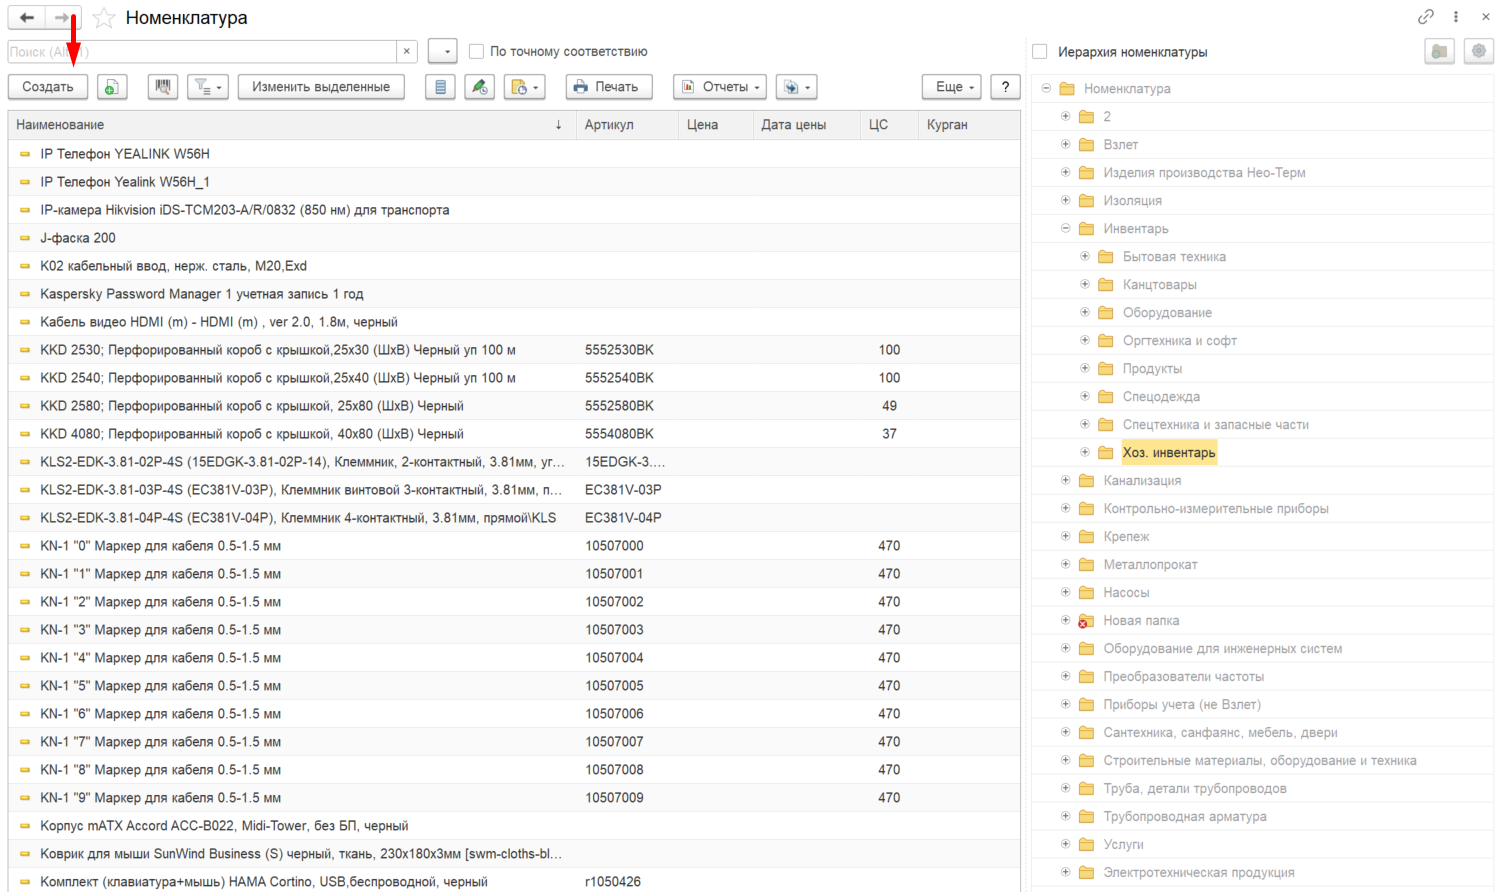
Task: Click the Печать button
Action: (x=609, y=87)
